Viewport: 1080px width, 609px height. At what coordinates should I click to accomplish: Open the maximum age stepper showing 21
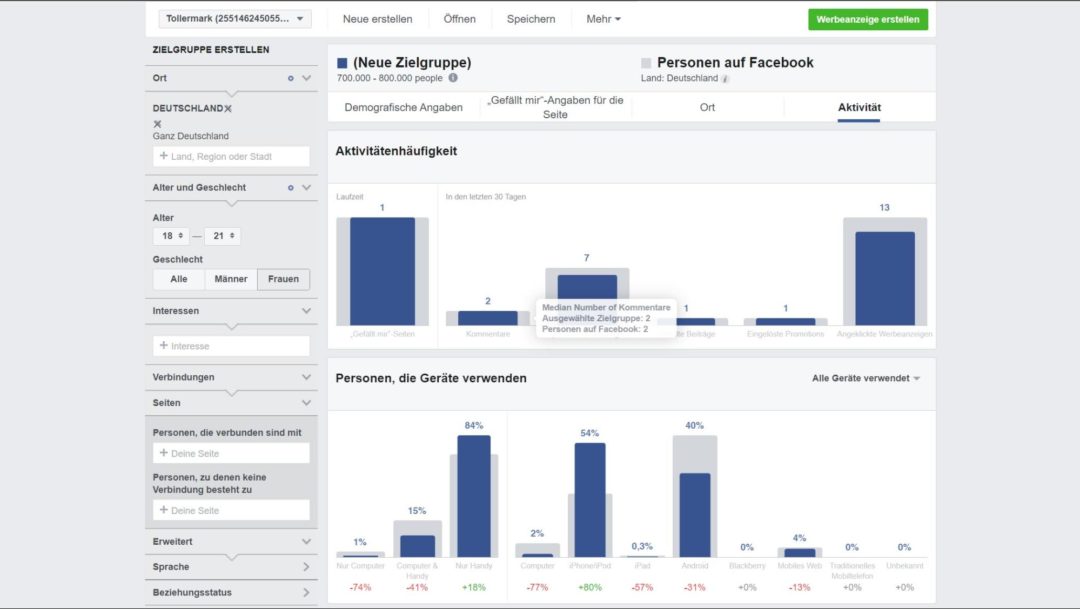pos(222,236)
